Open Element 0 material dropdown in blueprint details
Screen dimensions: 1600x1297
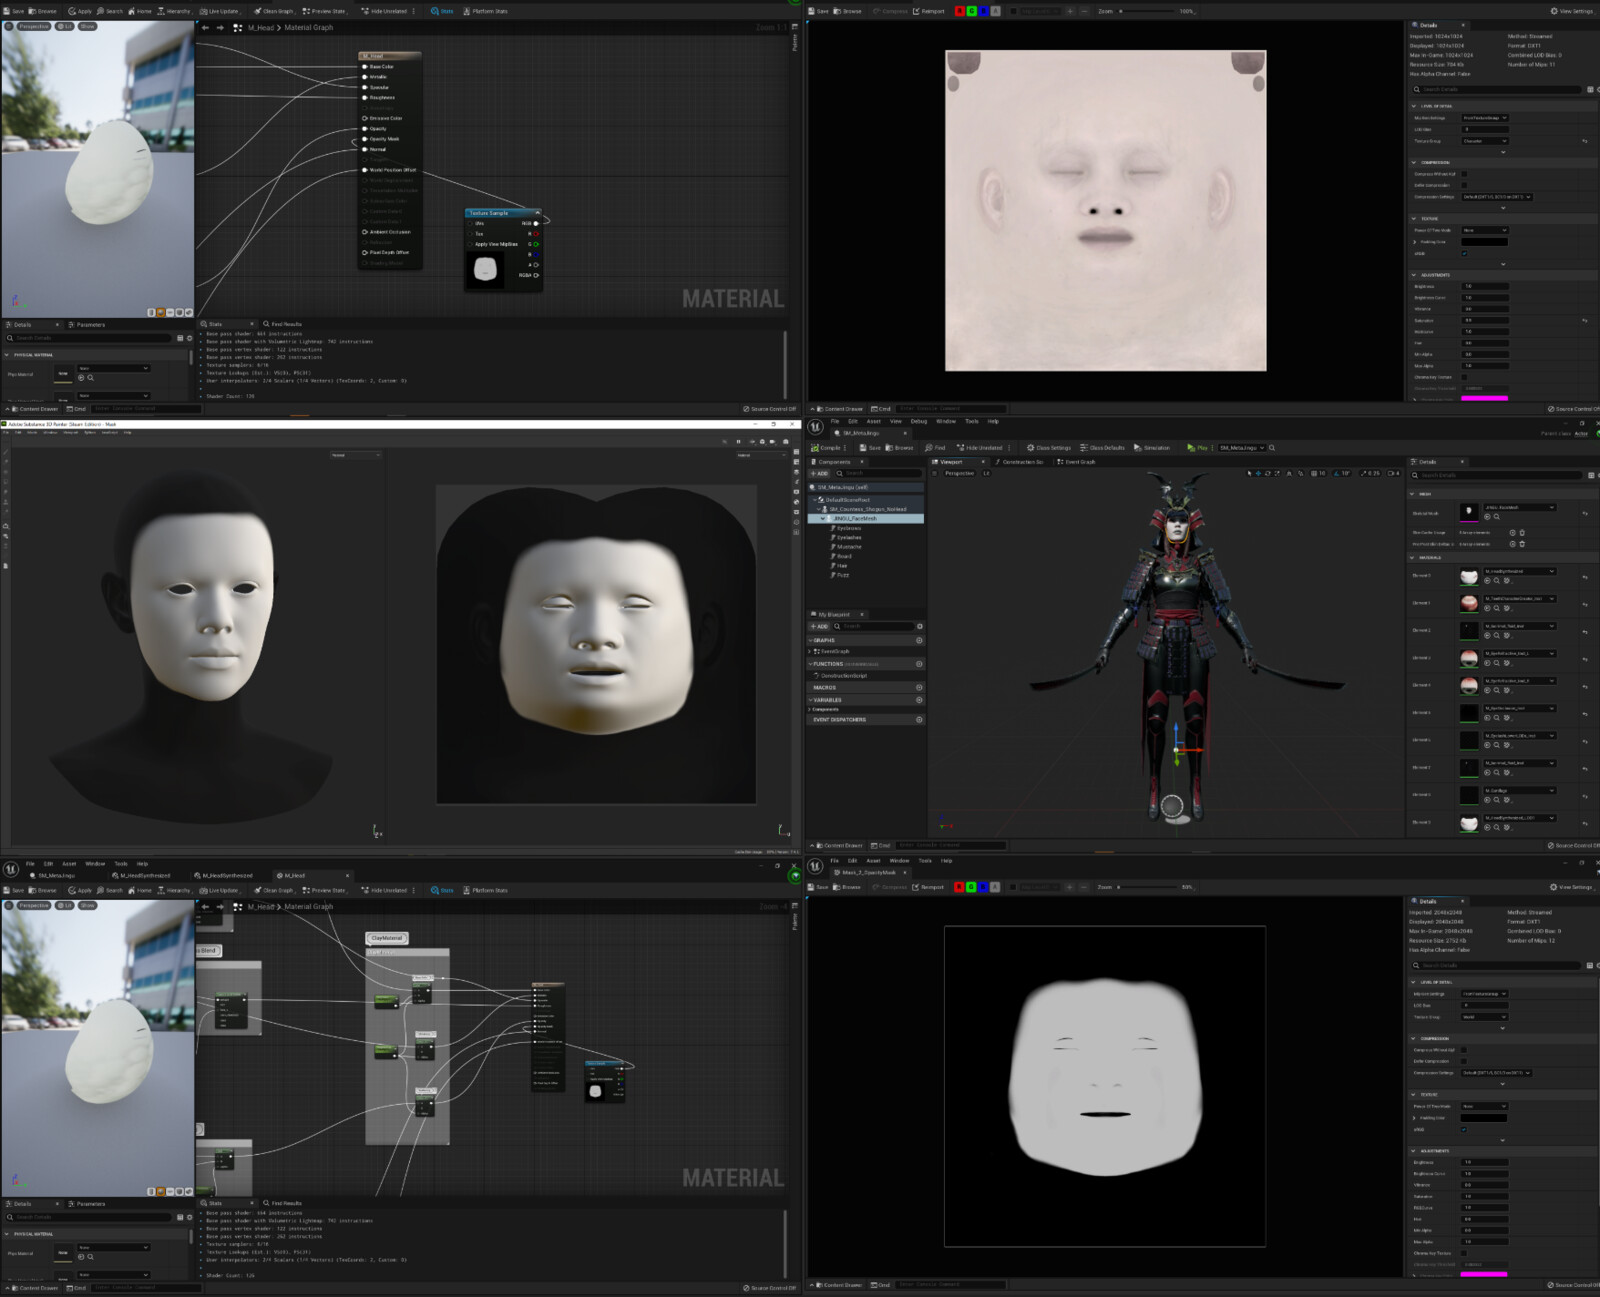[x=1518, y=571]
